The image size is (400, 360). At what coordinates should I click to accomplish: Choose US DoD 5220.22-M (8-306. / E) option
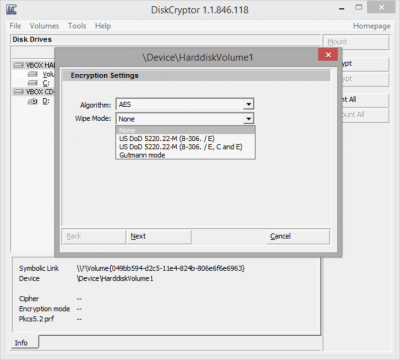tap(185, 139)
